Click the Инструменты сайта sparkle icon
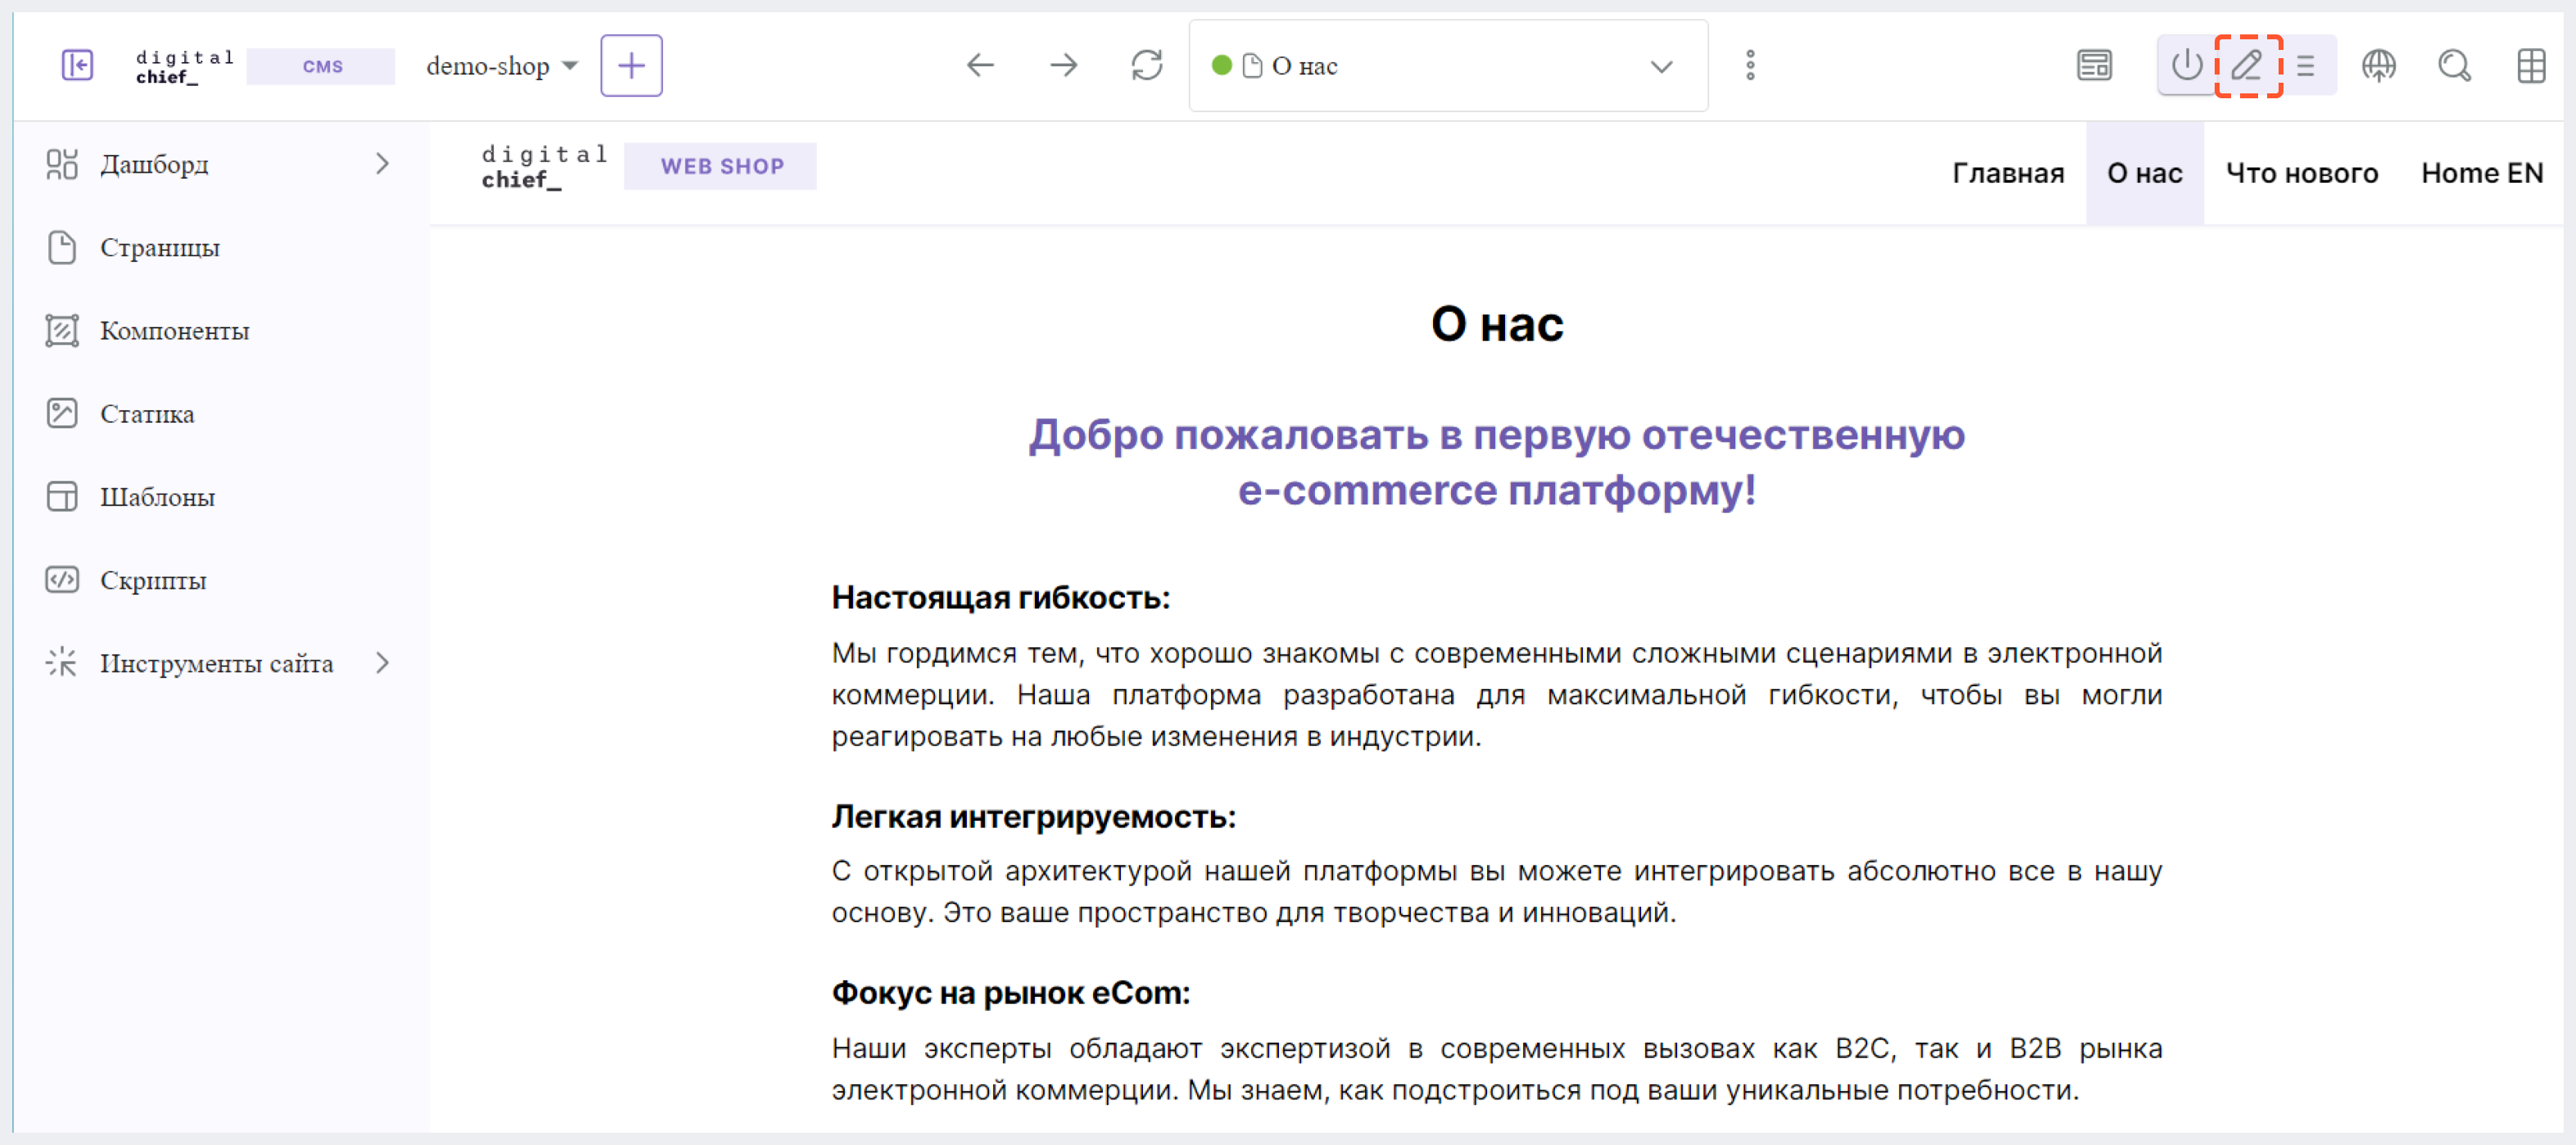Image resolution: width=2576 pixels, height=1145 pixels. coord(62,662)
